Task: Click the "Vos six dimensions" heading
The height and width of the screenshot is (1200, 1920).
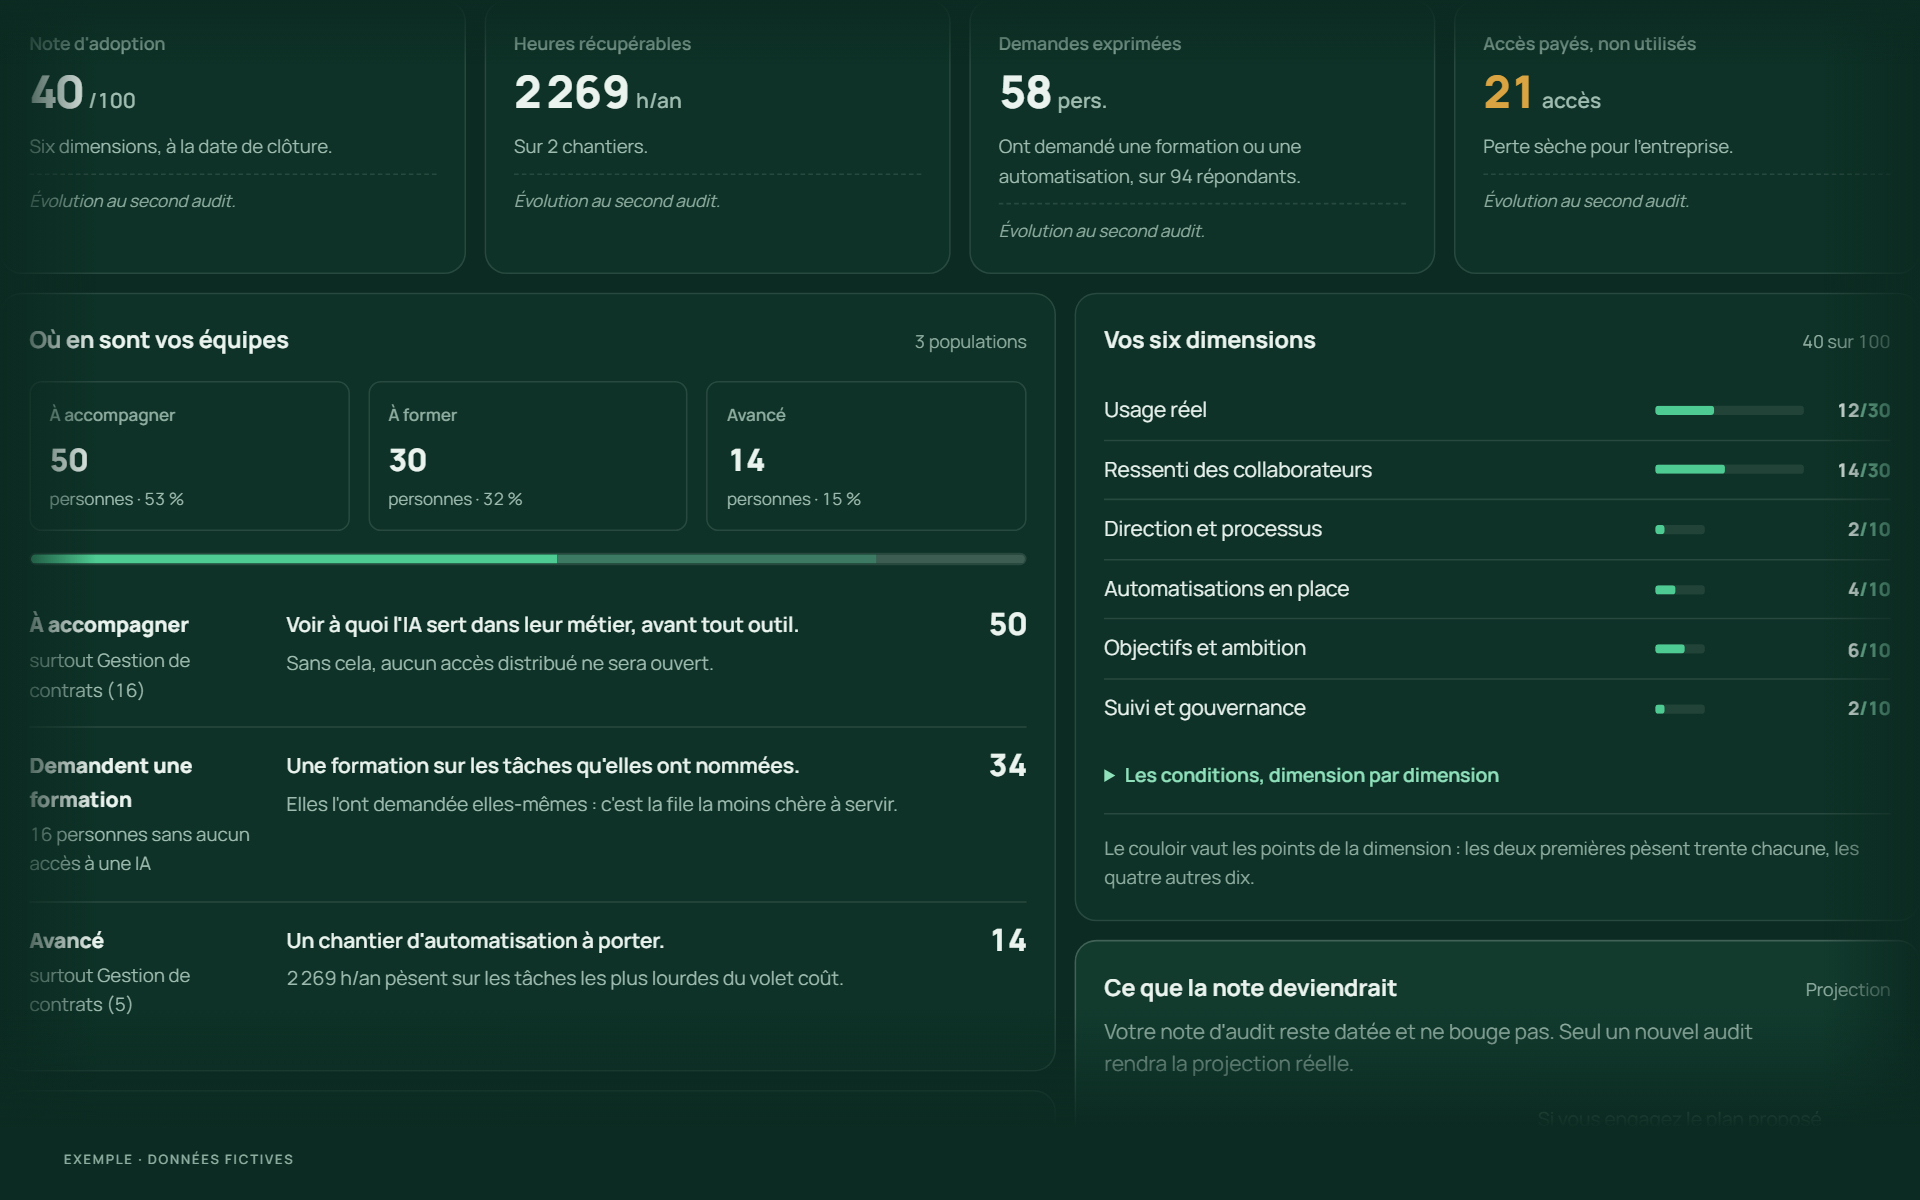Action: (x=1210, y=340)
